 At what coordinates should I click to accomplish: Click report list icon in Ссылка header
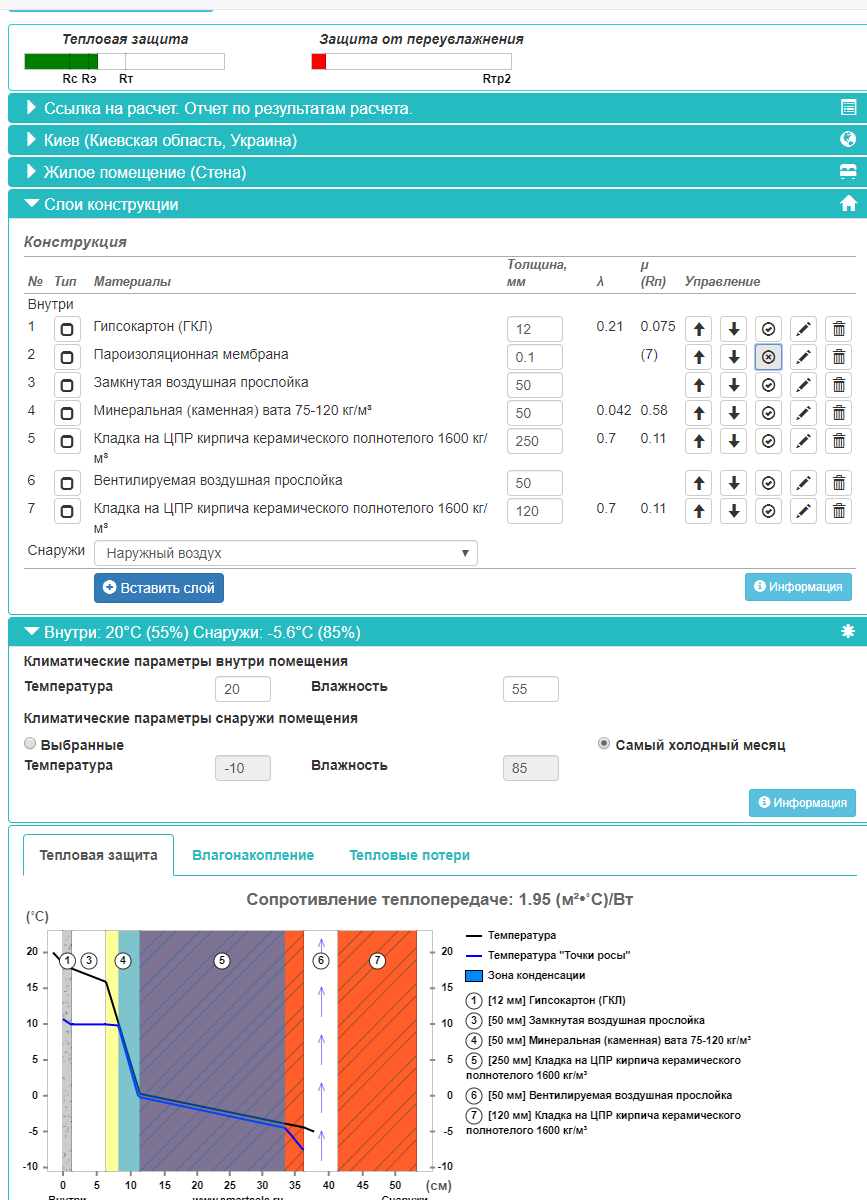(848, 108)
